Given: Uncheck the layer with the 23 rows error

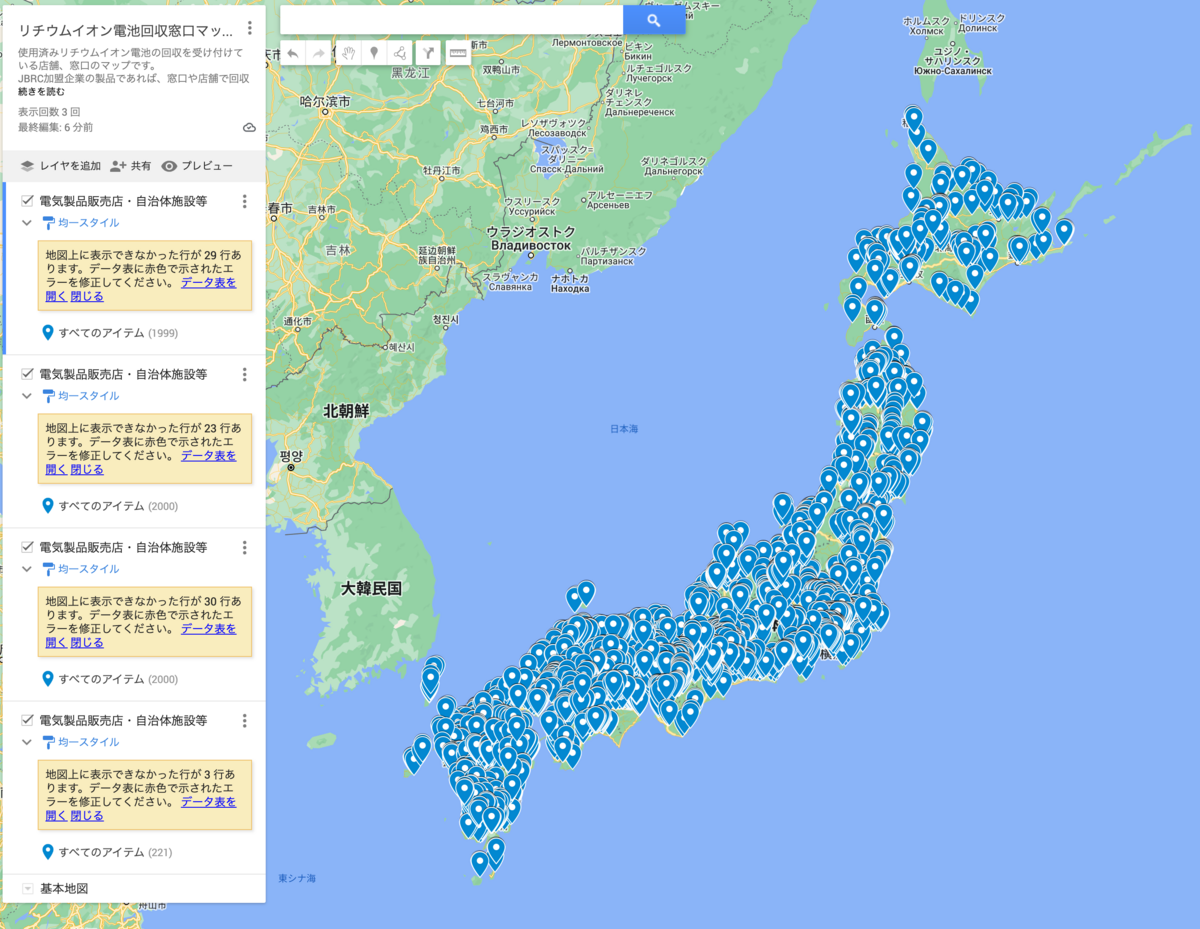Looking at the screenshot, I should [27, 374].
